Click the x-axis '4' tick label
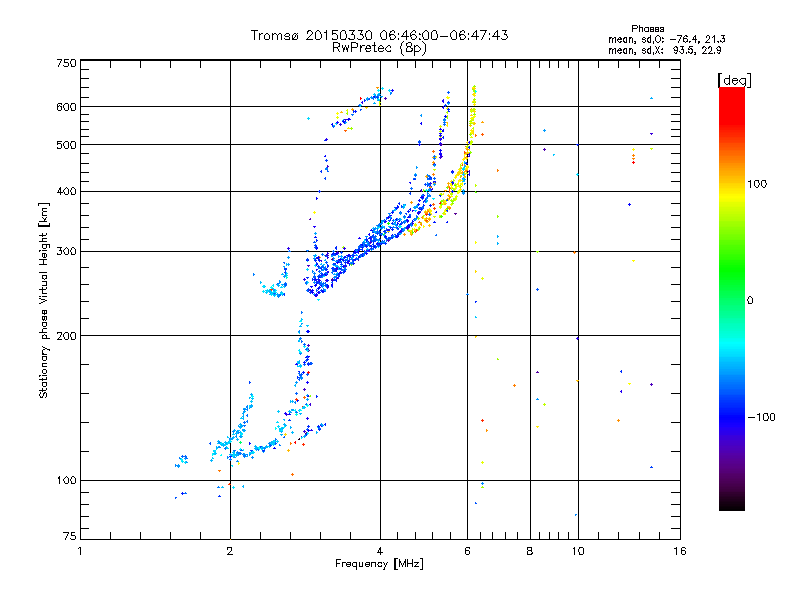800x600 pixels. tap(380, 551)
